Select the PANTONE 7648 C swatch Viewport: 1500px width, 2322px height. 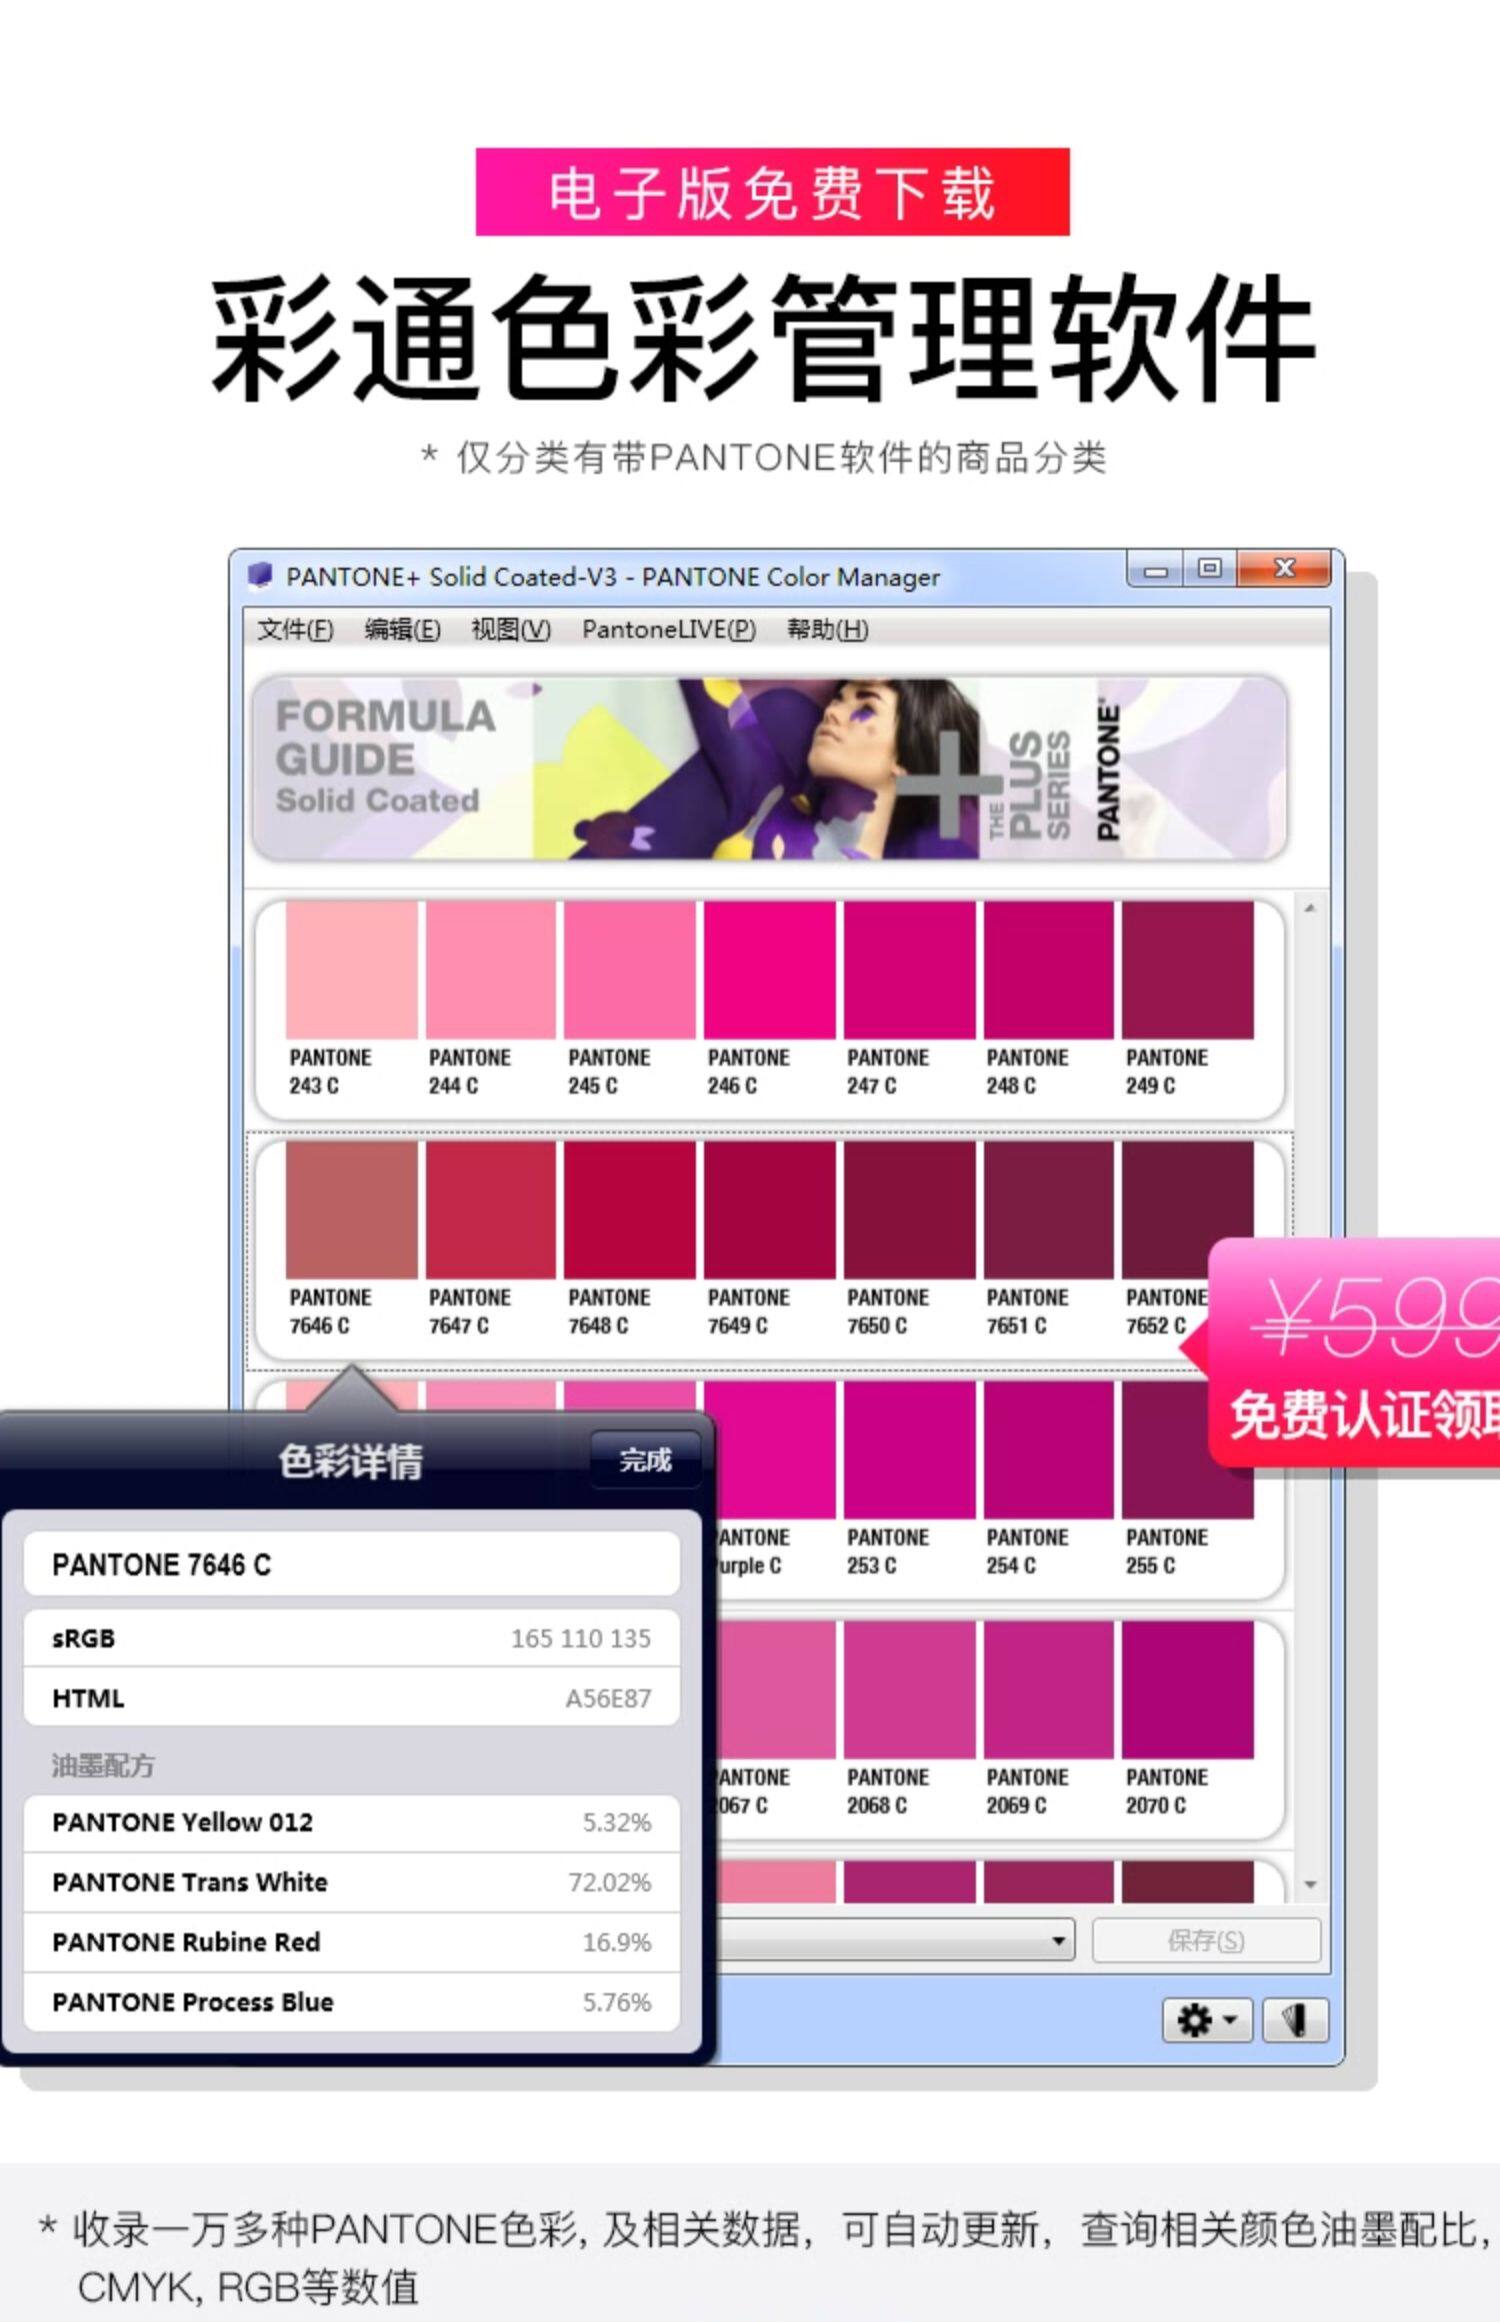pos(630,1210)
